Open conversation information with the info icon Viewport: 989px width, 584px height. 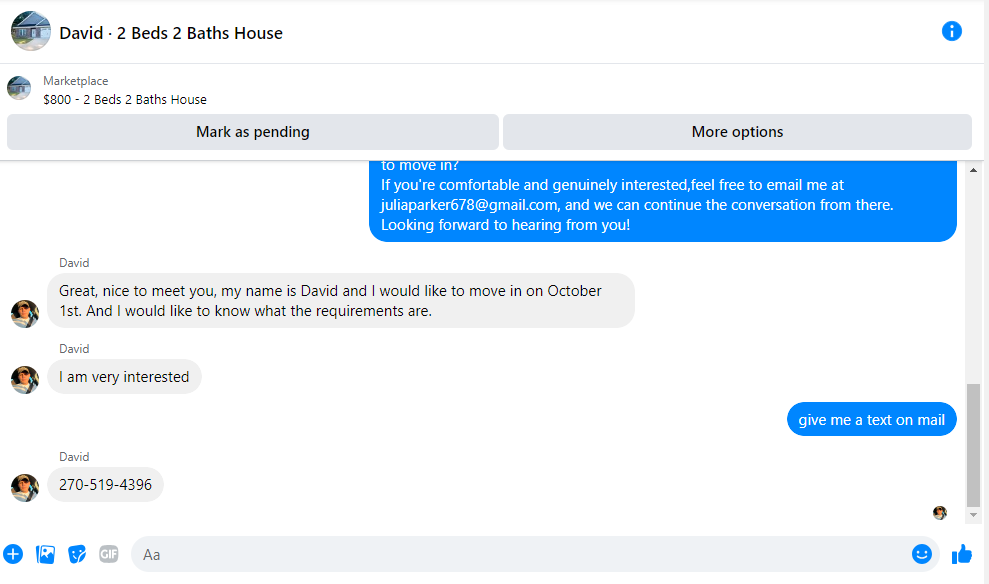(951, 31)
